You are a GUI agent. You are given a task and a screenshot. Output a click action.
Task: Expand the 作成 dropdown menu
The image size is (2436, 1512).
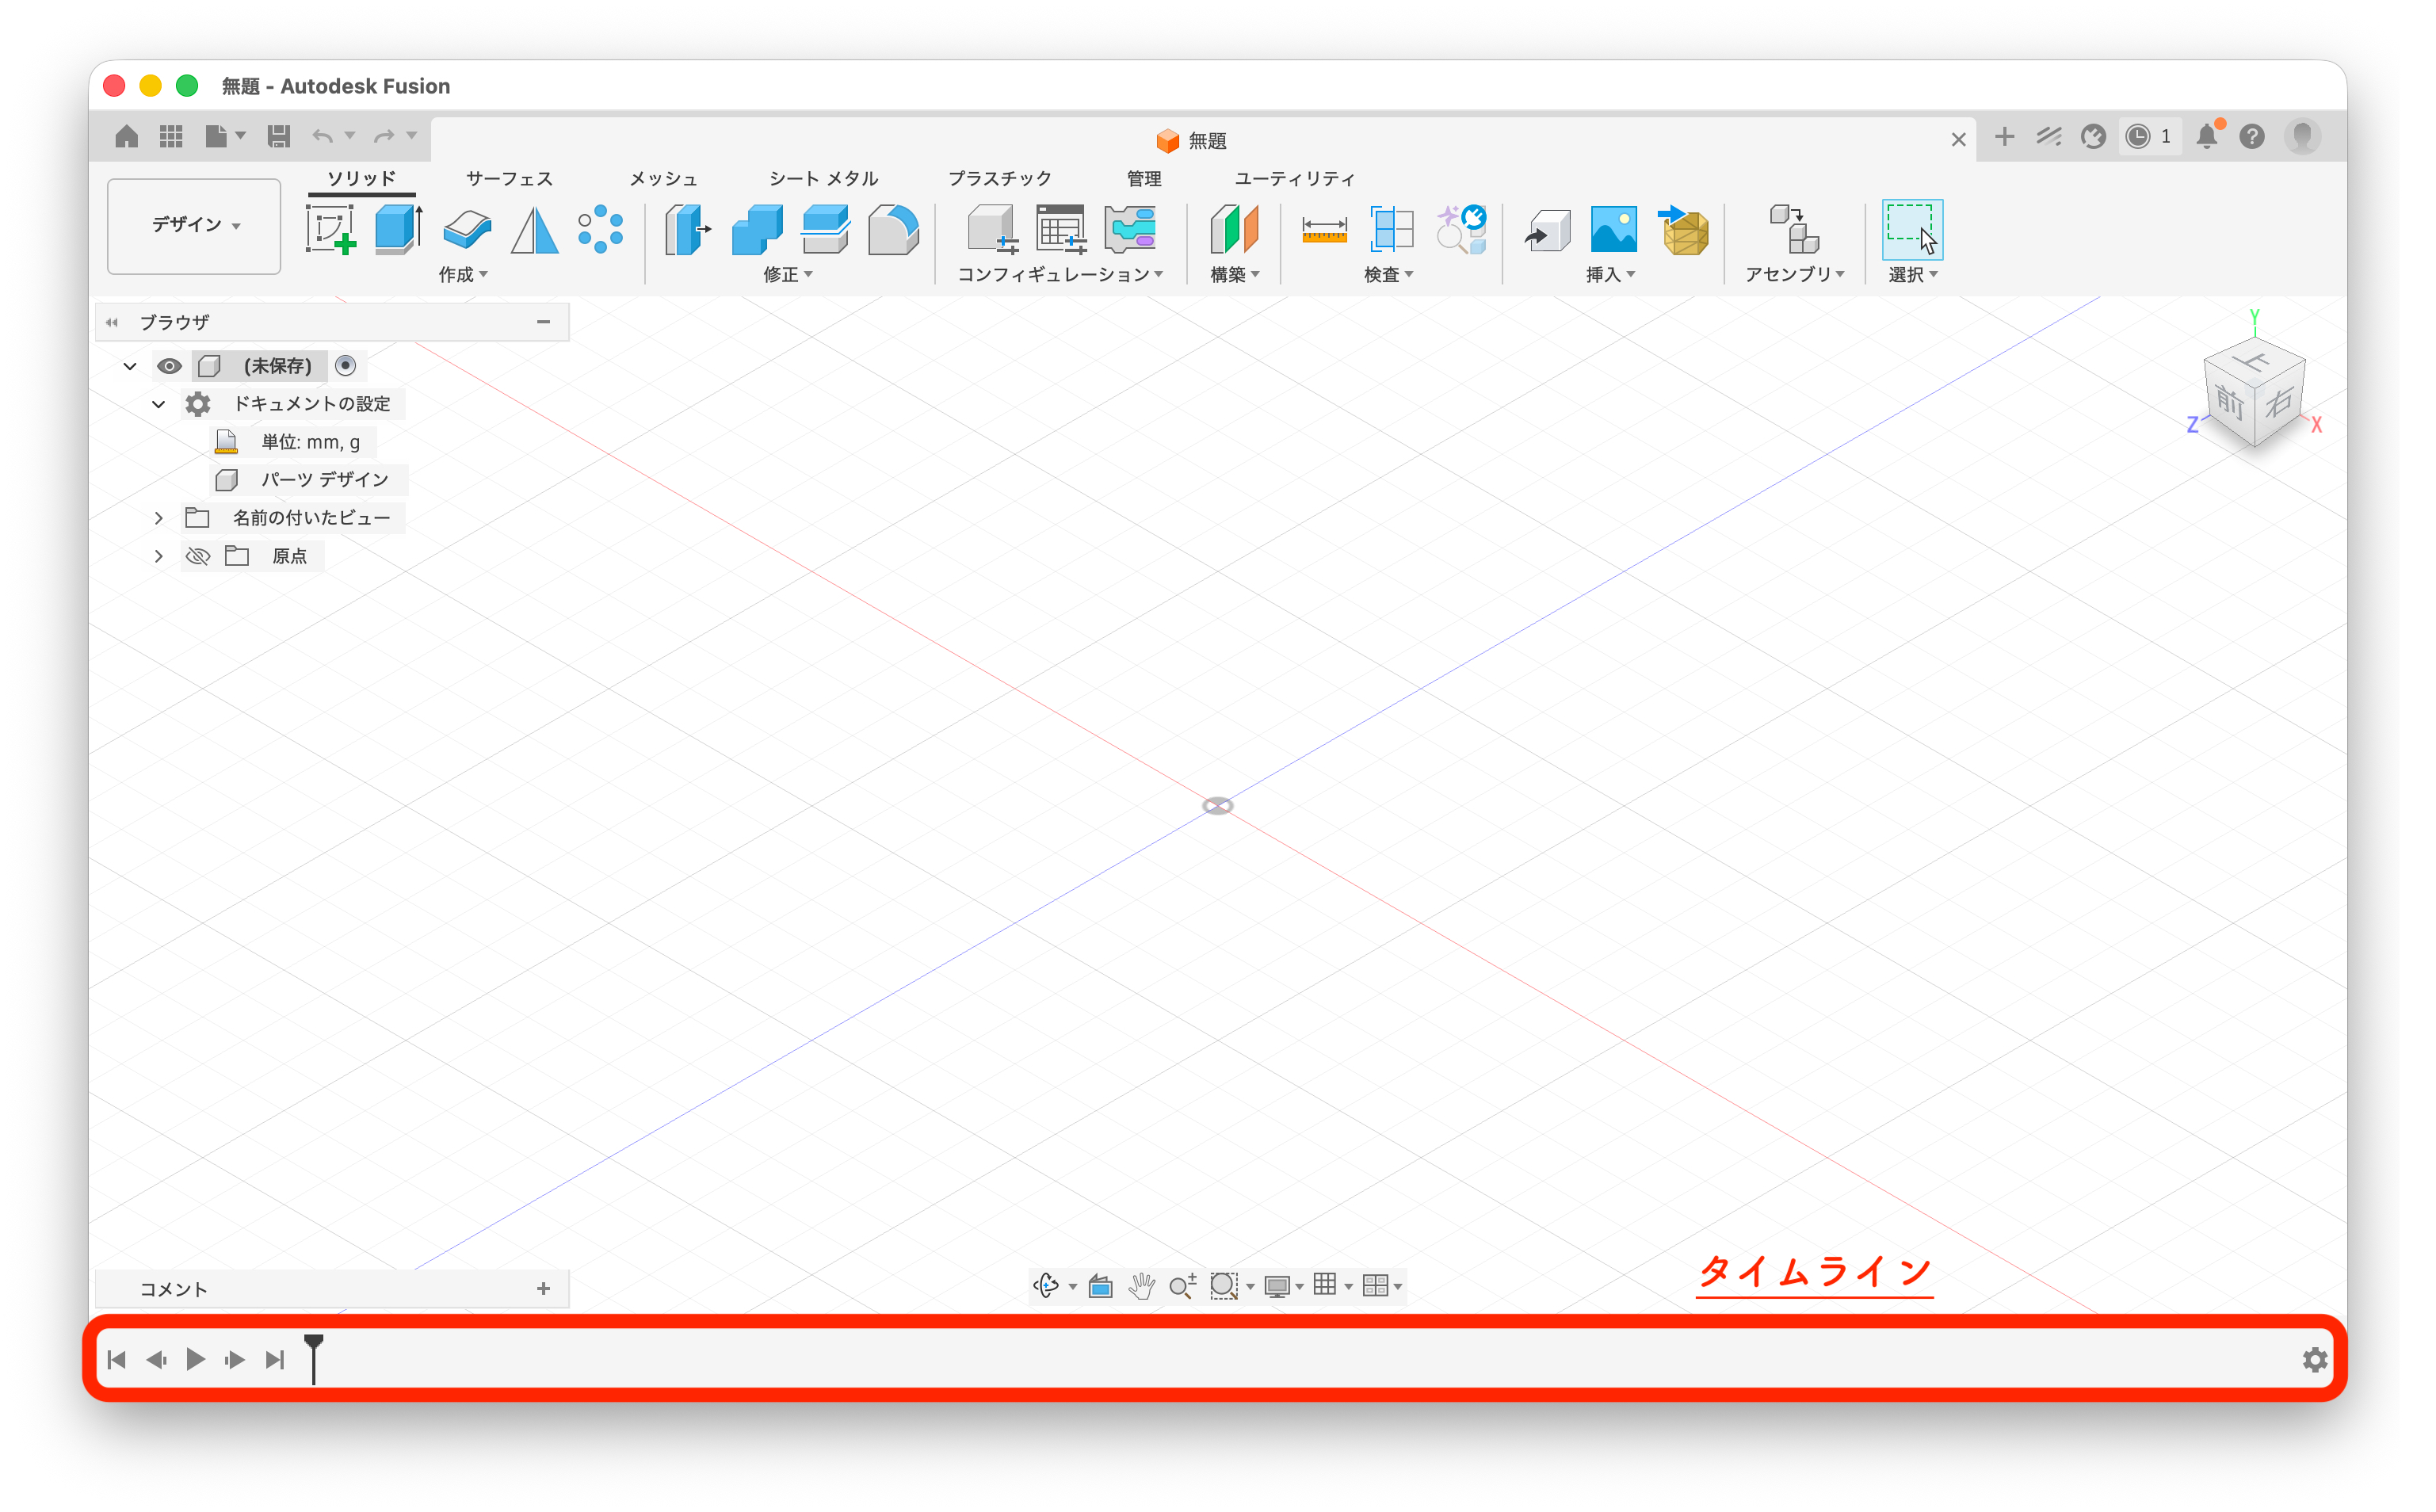(x=463, y=274)
